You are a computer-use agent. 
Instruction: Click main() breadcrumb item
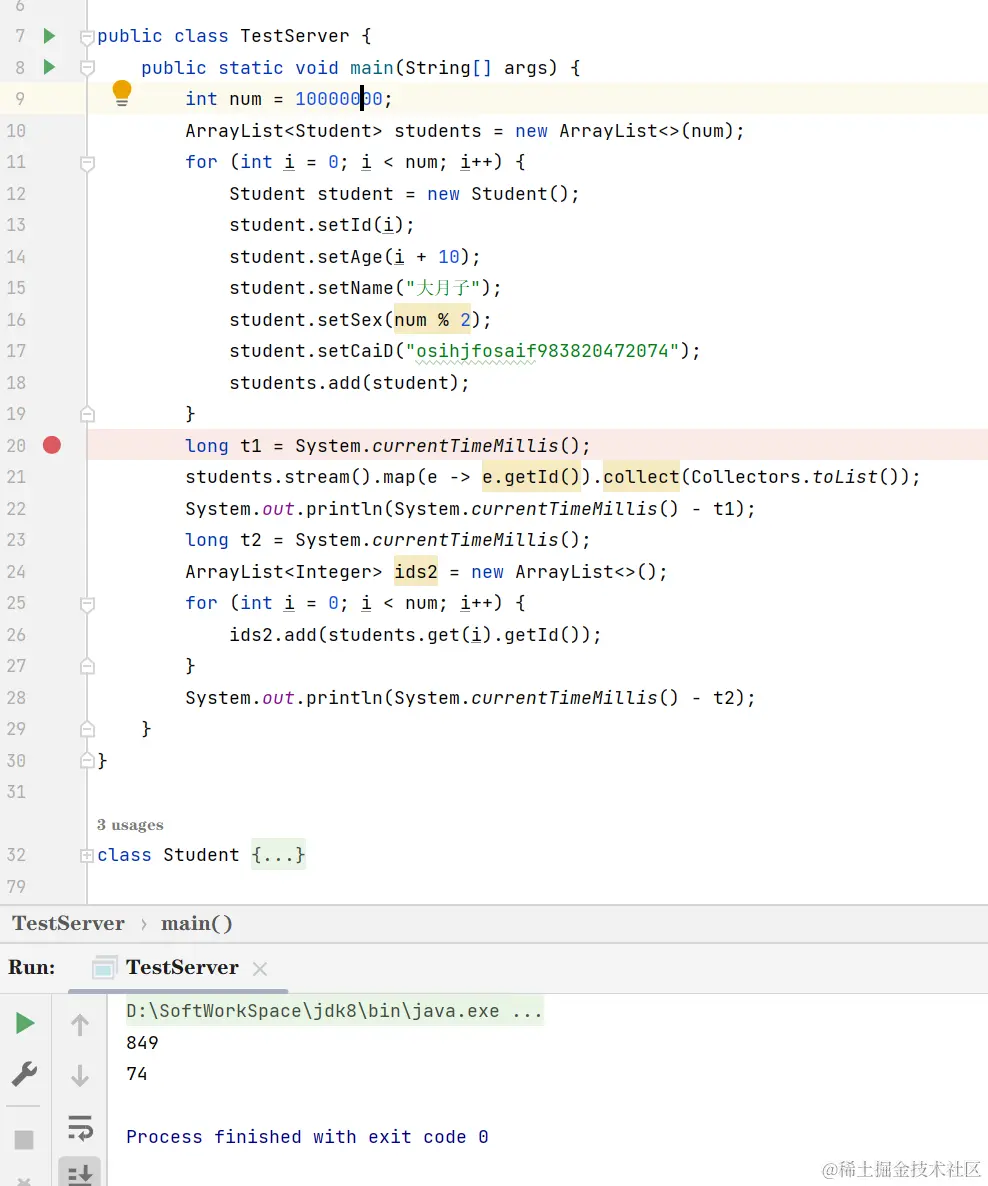pyautogui.click(x=197, y=923)
